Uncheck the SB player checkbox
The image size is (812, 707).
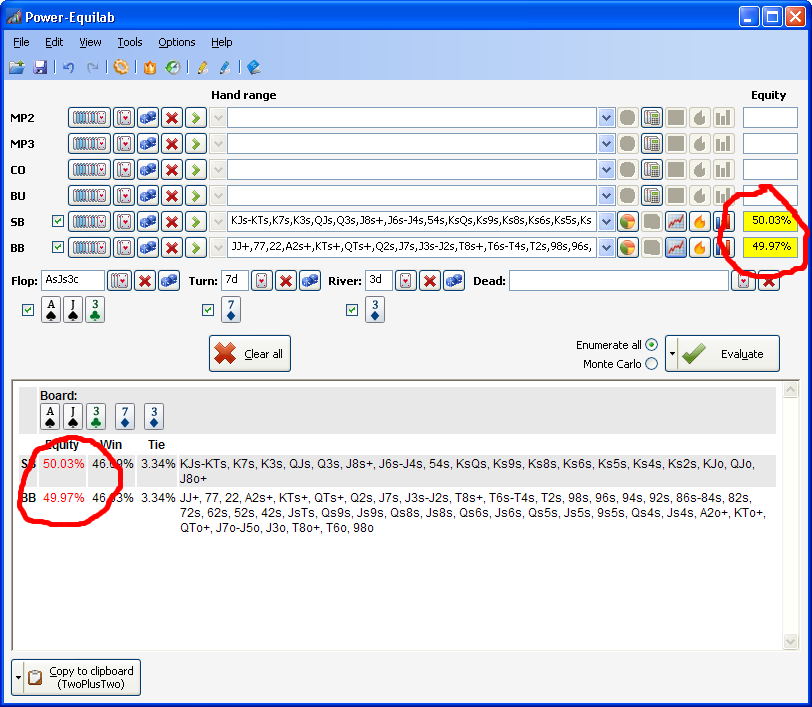pyautogui.click(x=58, y=221)
